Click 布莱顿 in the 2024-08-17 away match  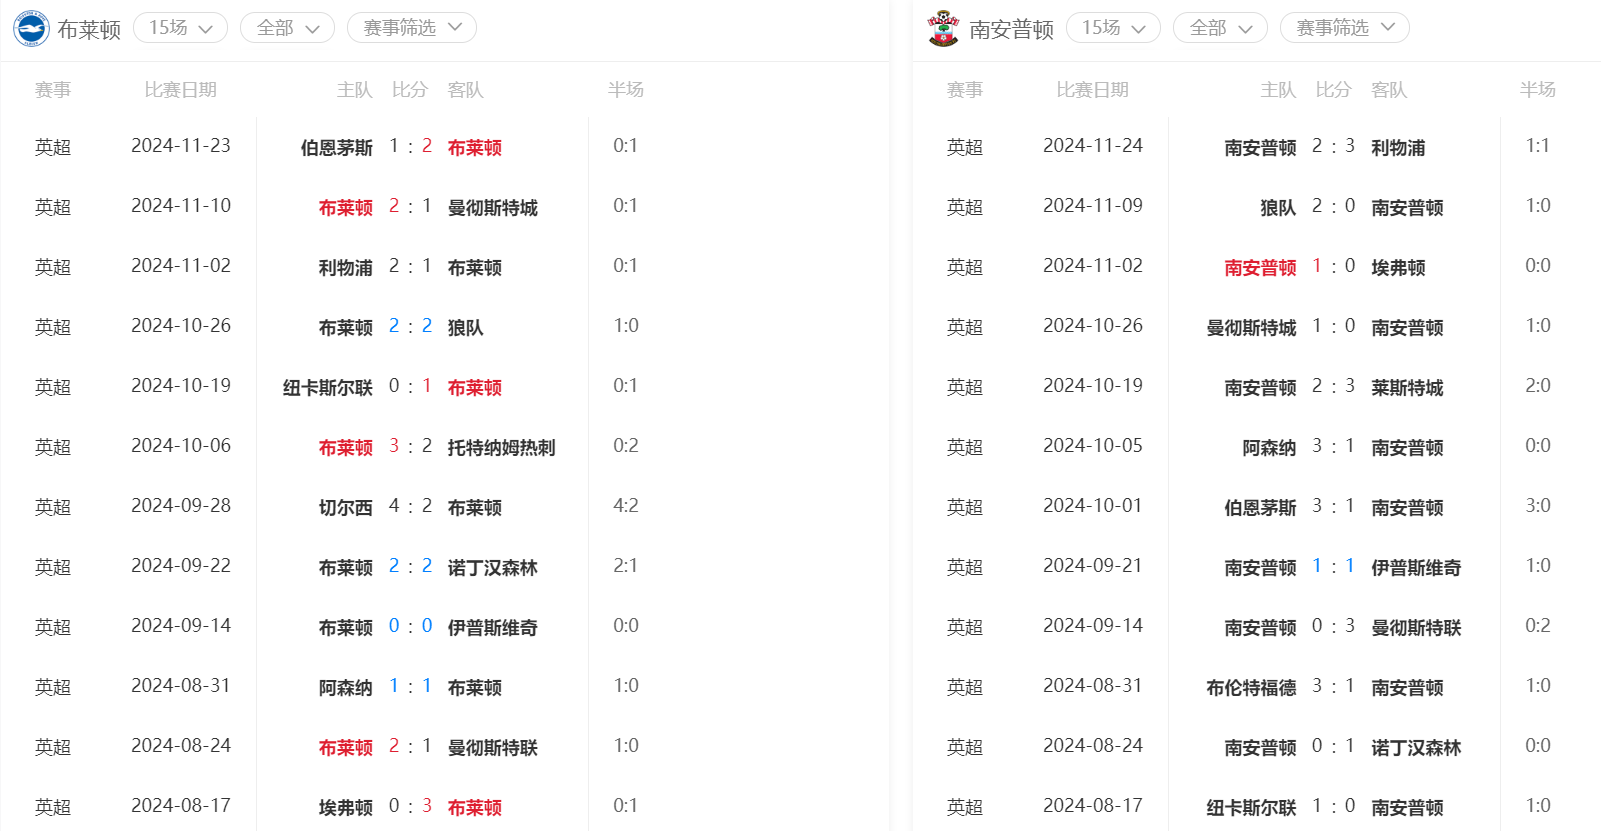(x=475, y=808)
